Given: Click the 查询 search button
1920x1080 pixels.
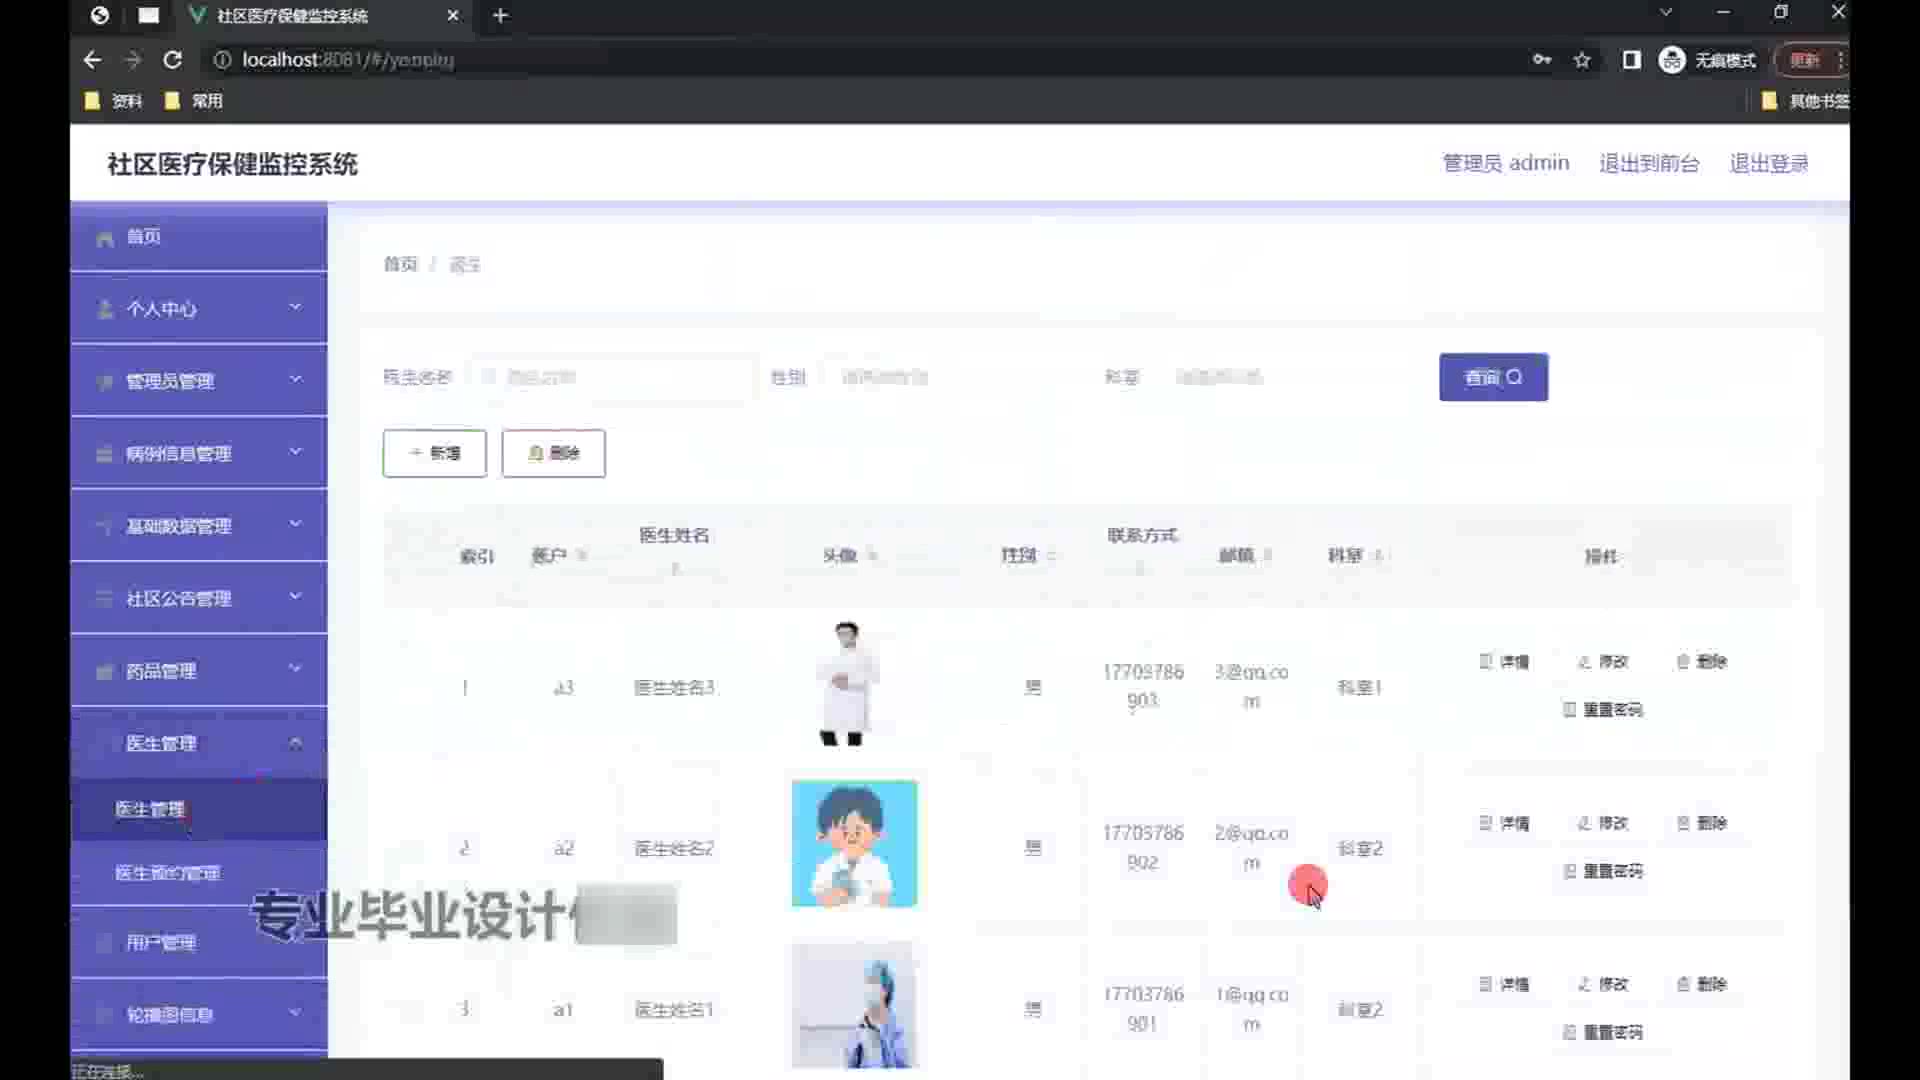Looking at the screenshot, I should coord(1493,377).
